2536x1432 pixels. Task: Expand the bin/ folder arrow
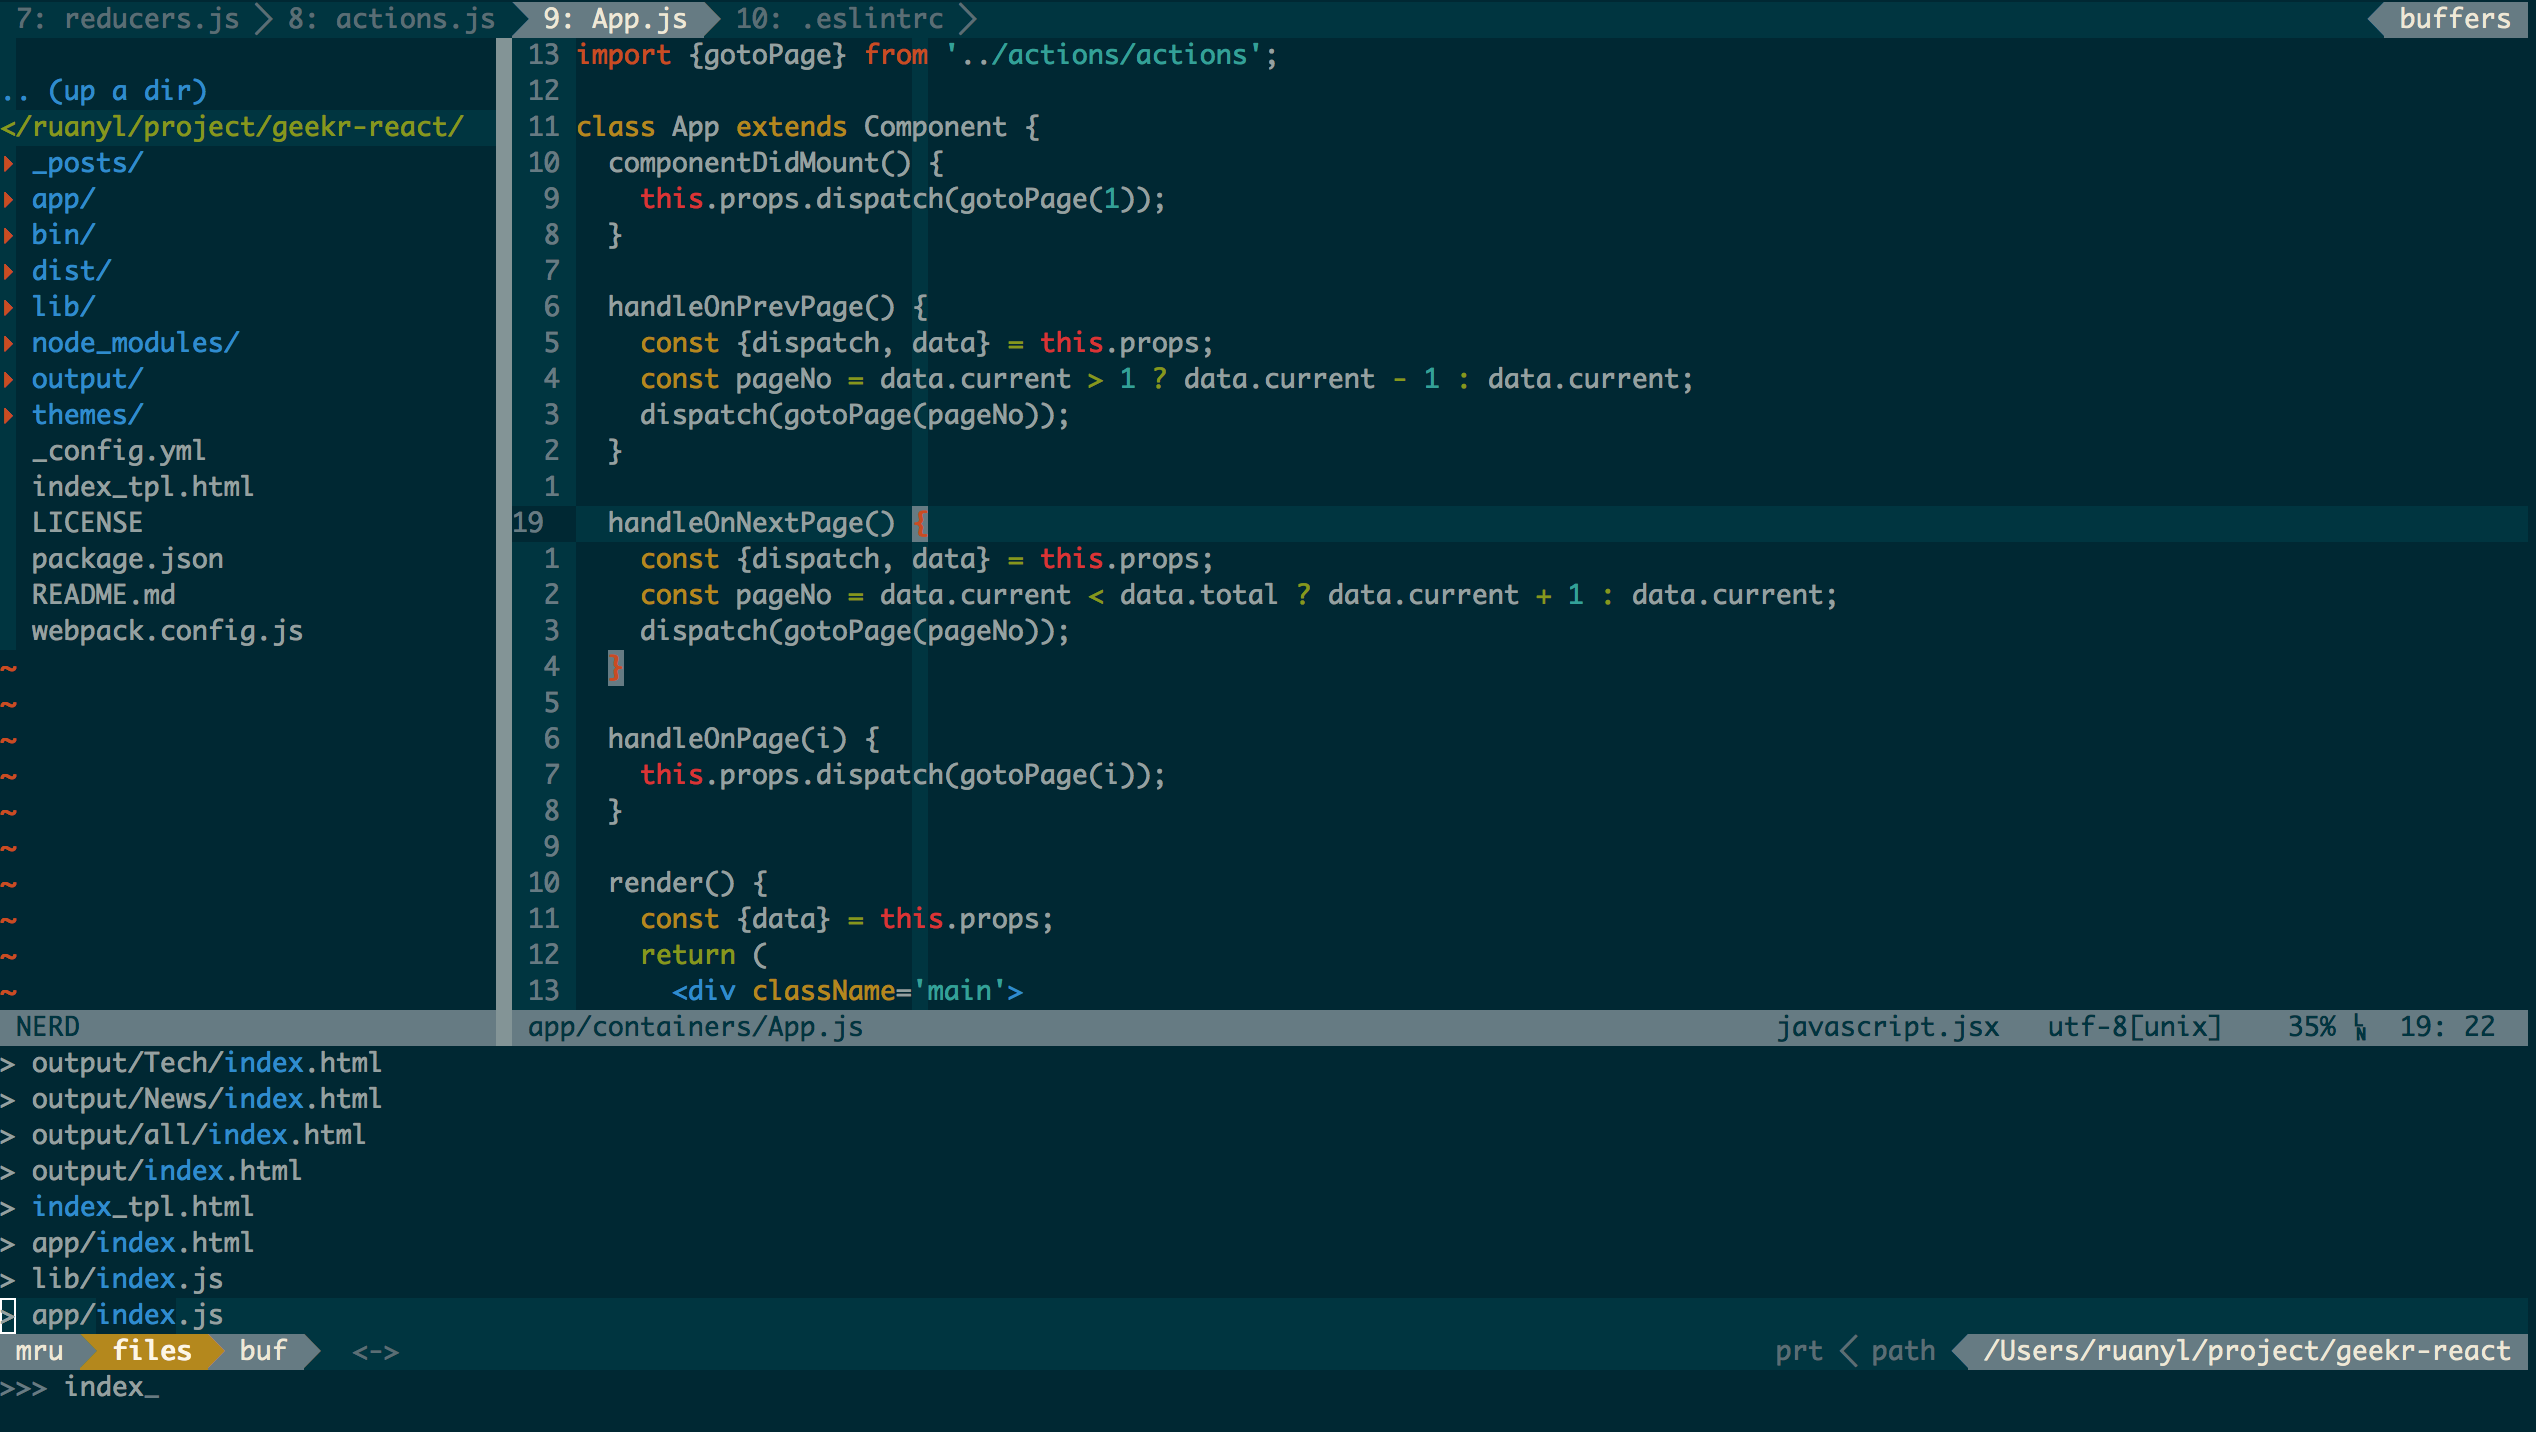[x=9, y=235]
